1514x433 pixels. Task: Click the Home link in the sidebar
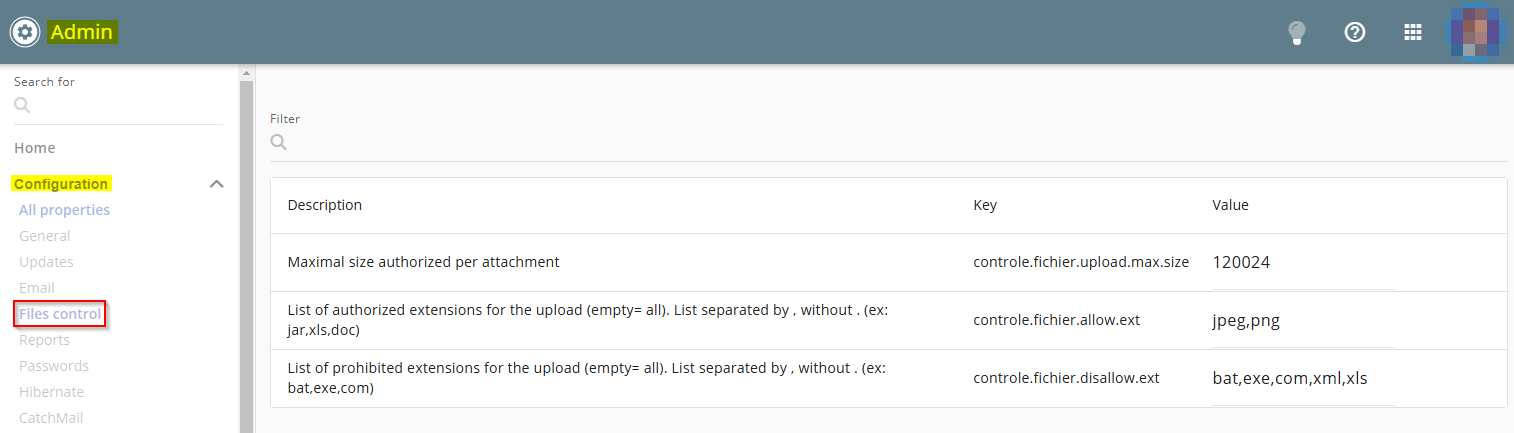(35, 148)
